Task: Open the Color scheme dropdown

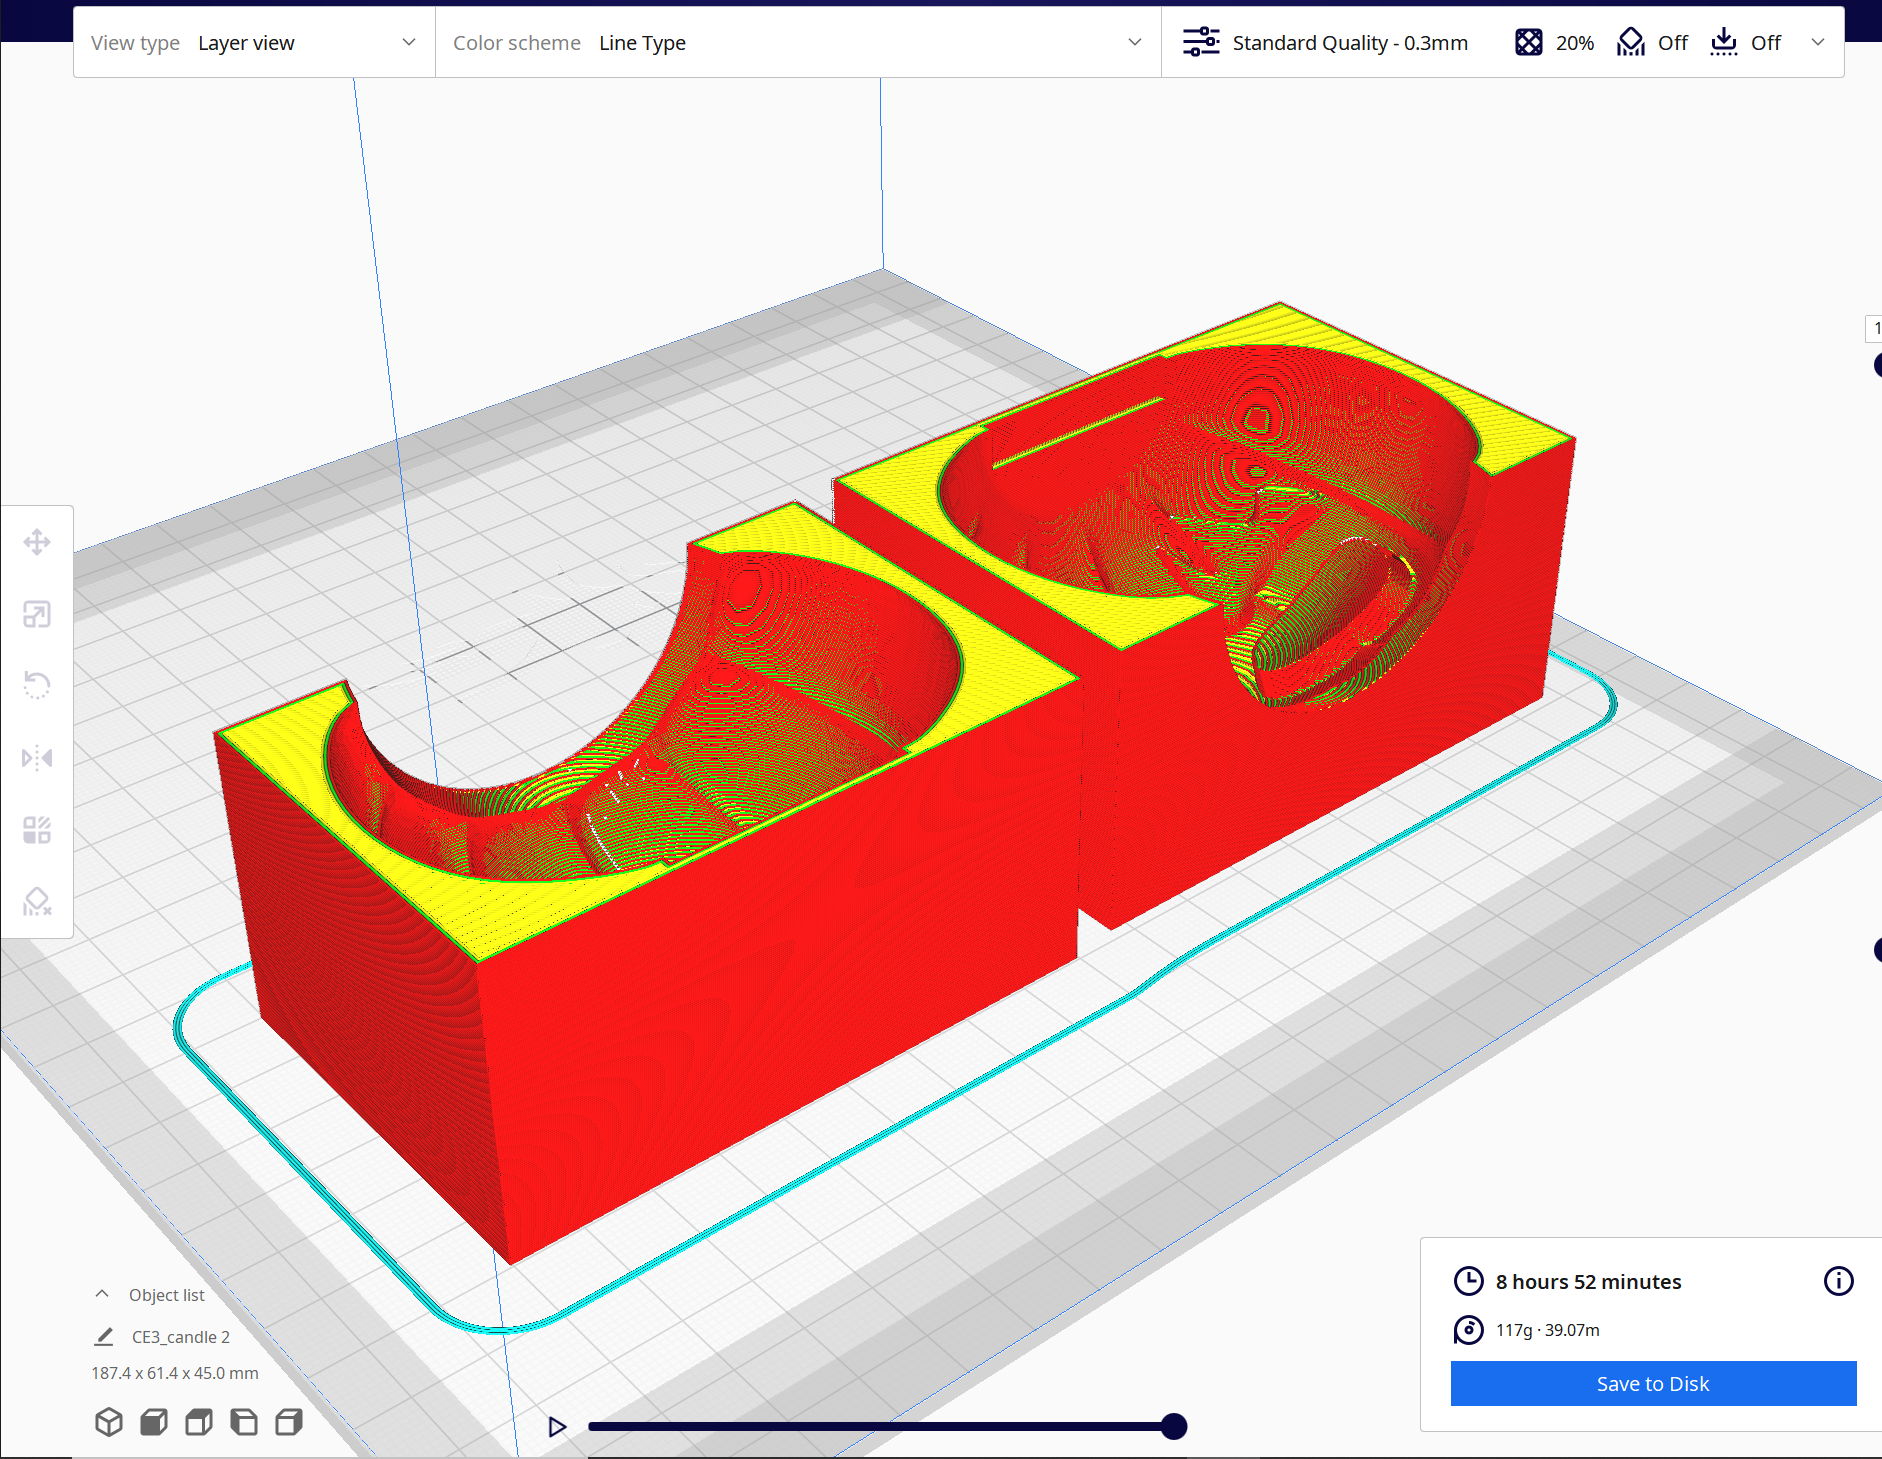Action: [798, 43]
